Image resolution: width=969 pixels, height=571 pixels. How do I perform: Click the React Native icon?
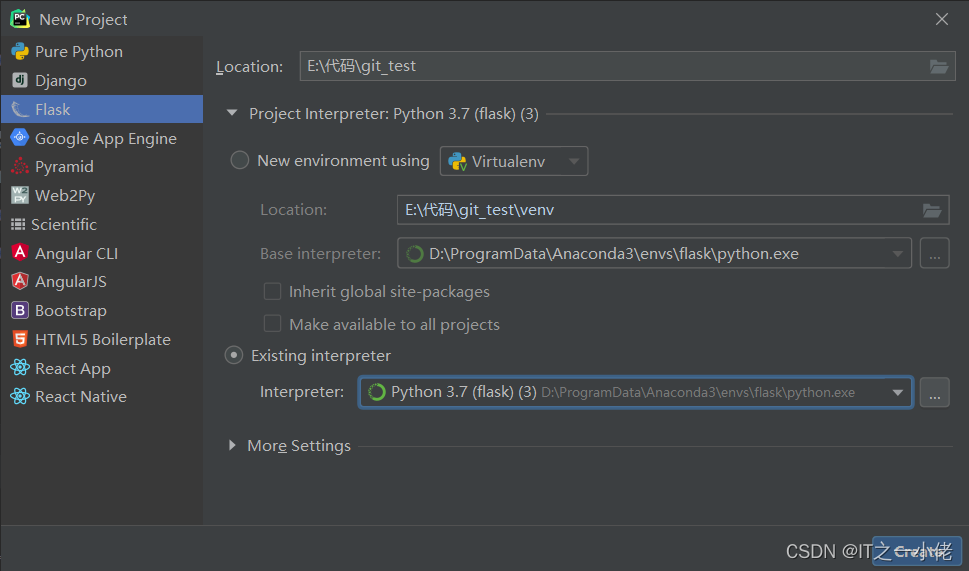(x=19, y=396)
